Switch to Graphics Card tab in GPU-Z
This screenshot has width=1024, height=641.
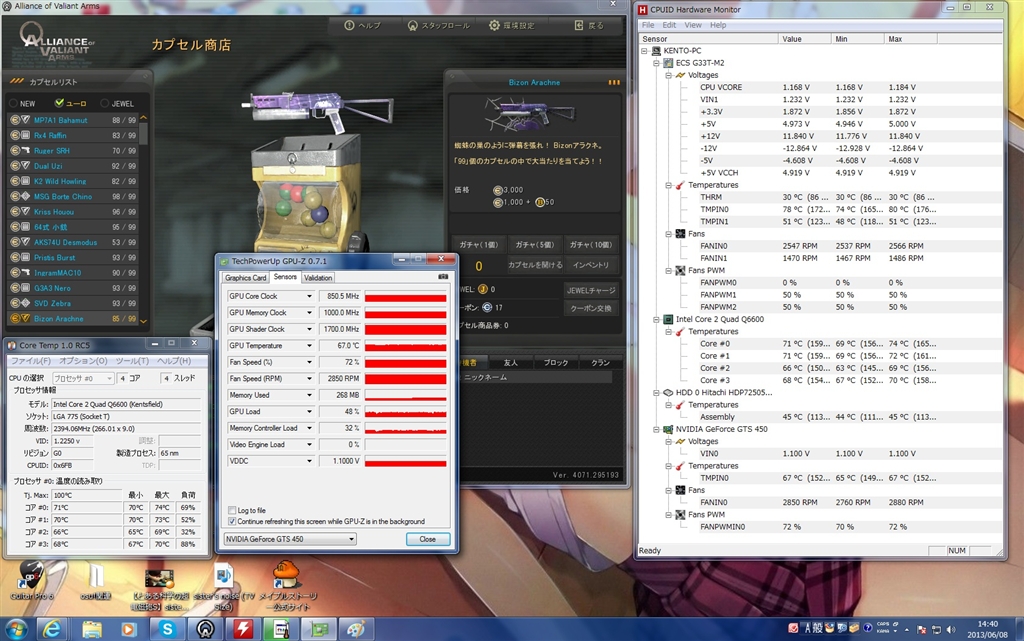246,278
